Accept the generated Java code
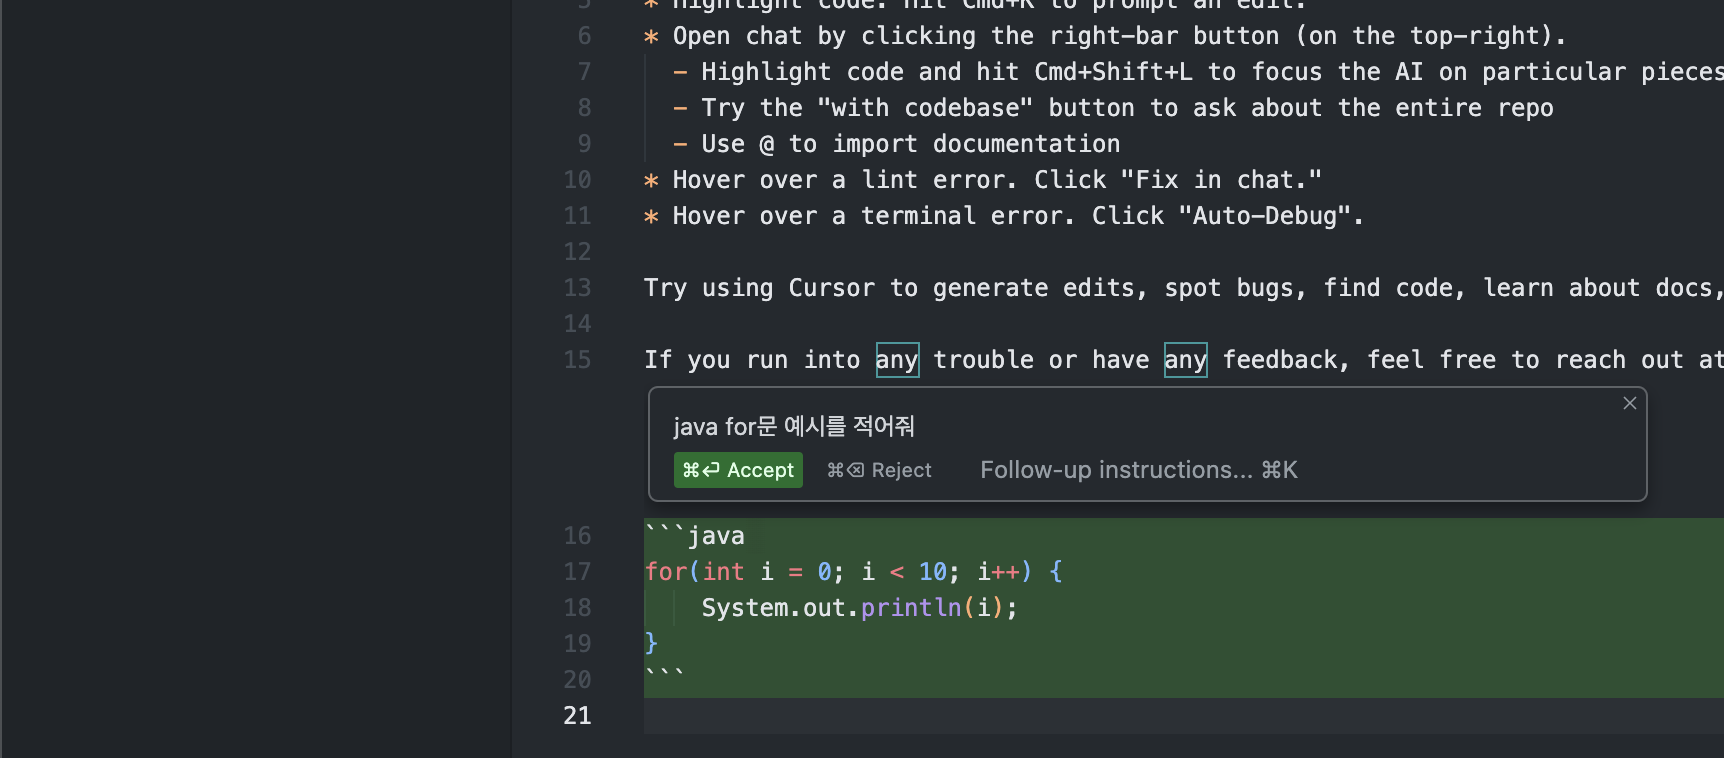 pos(738,470)
